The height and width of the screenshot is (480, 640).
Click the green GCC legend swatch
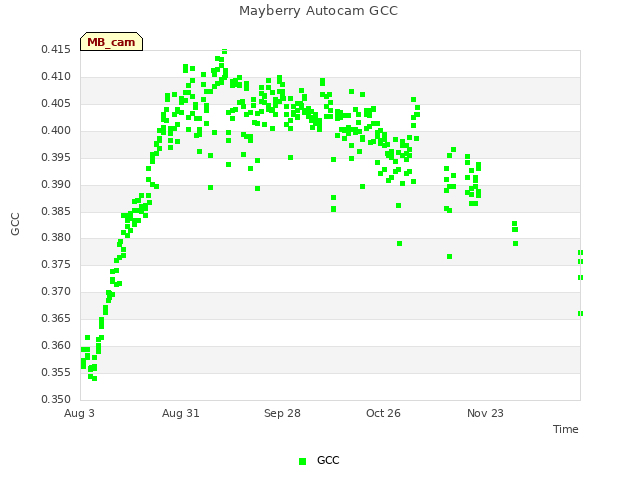(302, 461)
